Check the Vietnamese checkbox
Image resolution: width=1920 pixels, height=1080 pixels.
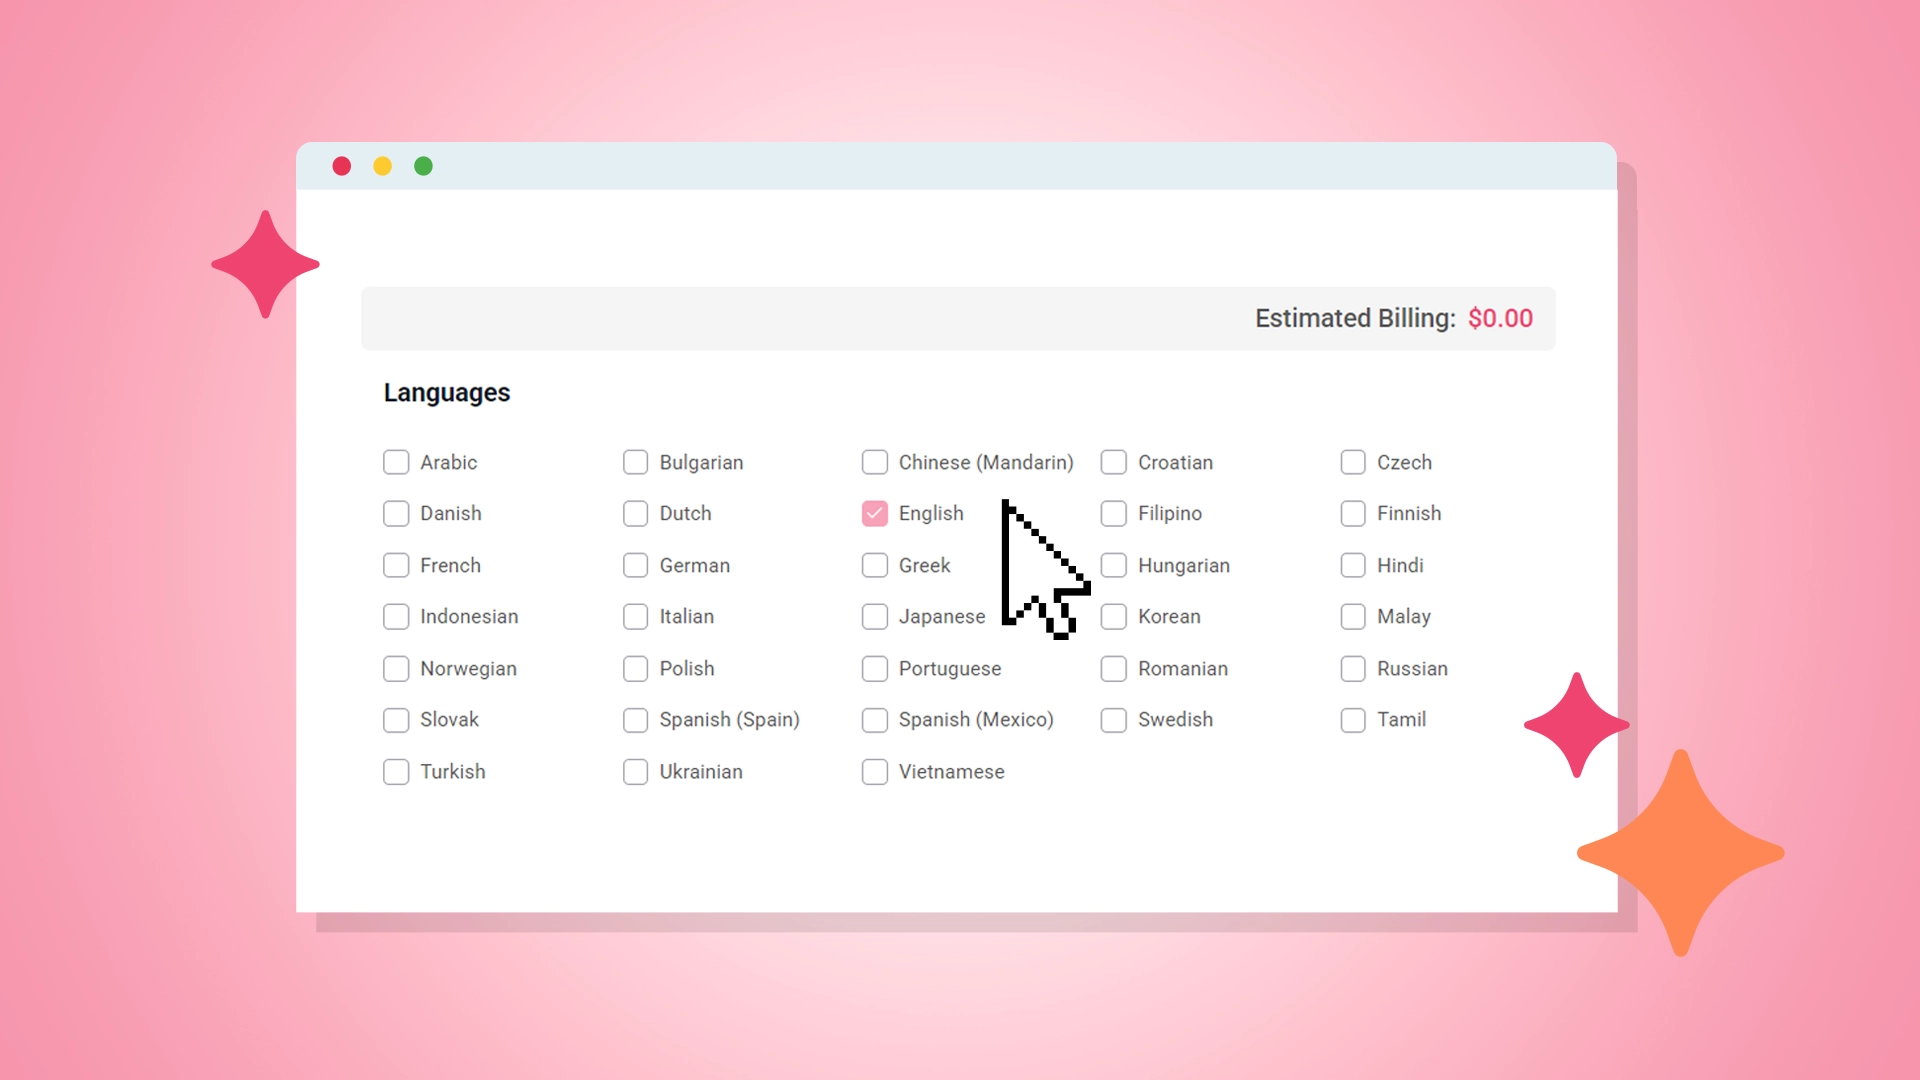pyautogui.click(x=874, y=772)
